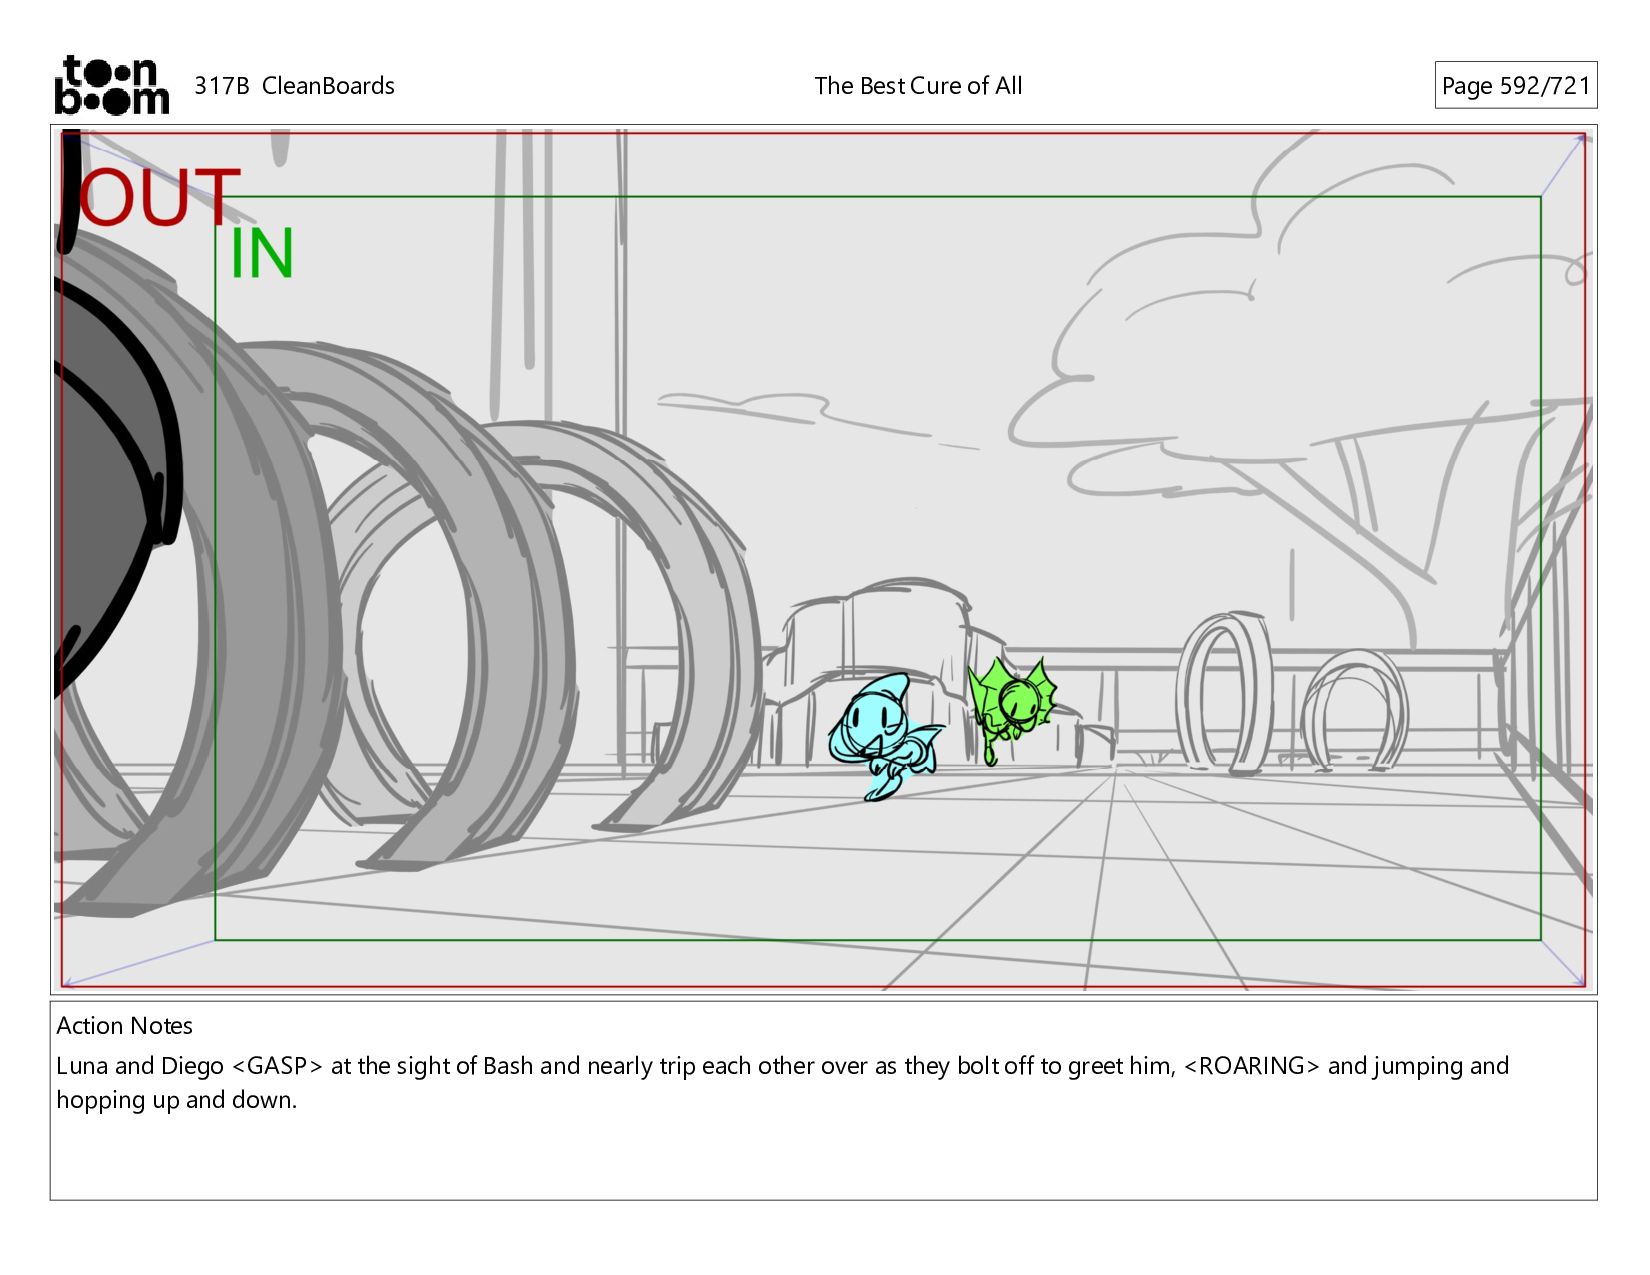The height and width of the screenshot is (1275, 1650).
Task: Select the '317B CleanBoards' header text
Action: (294, 86)
